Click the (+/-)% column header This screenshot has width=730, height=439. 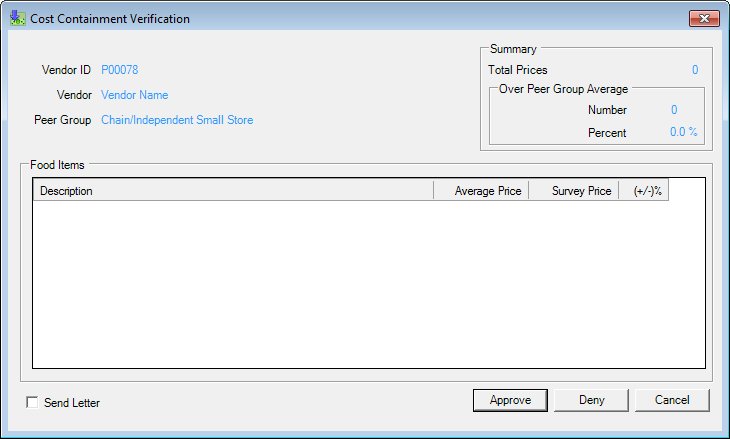[x=644, y=190]
